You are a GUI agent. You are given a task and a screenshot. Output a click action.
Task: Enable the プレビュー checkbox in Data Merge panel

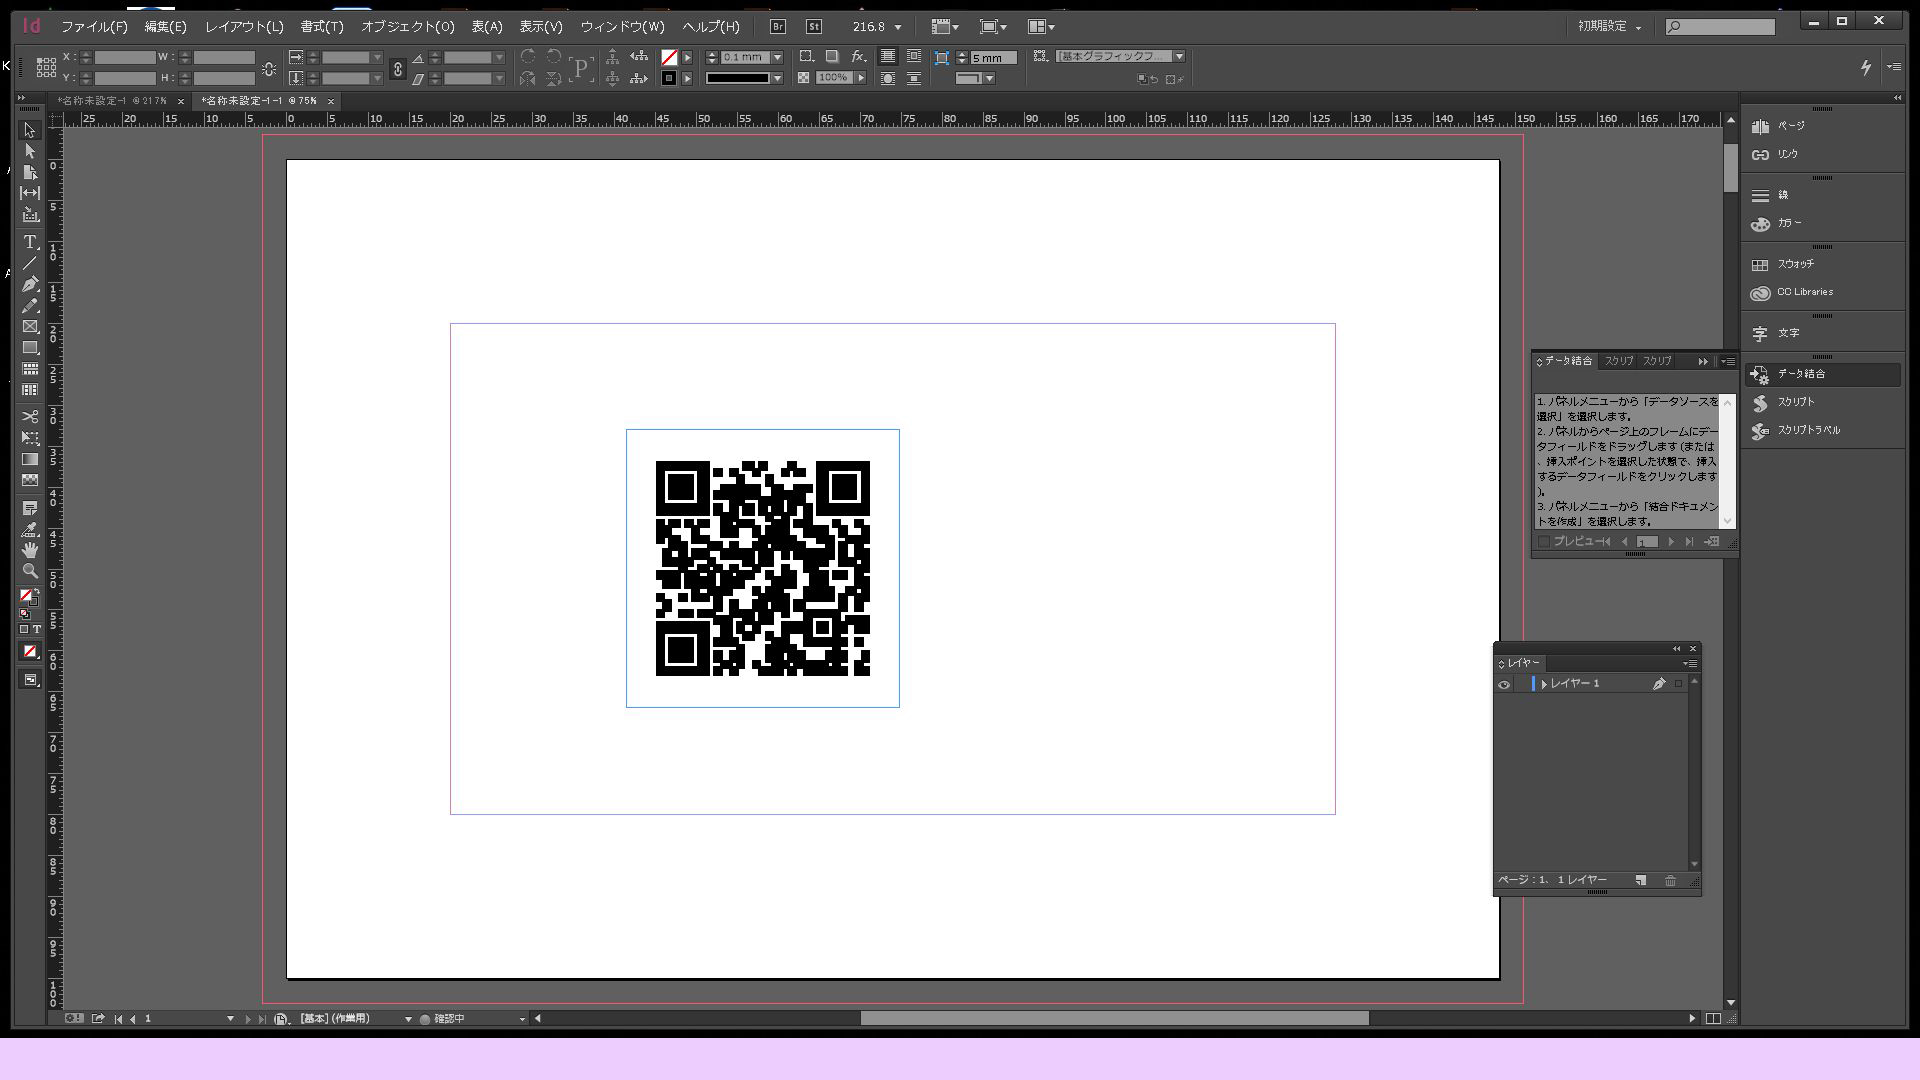(x=1544, y=541)
